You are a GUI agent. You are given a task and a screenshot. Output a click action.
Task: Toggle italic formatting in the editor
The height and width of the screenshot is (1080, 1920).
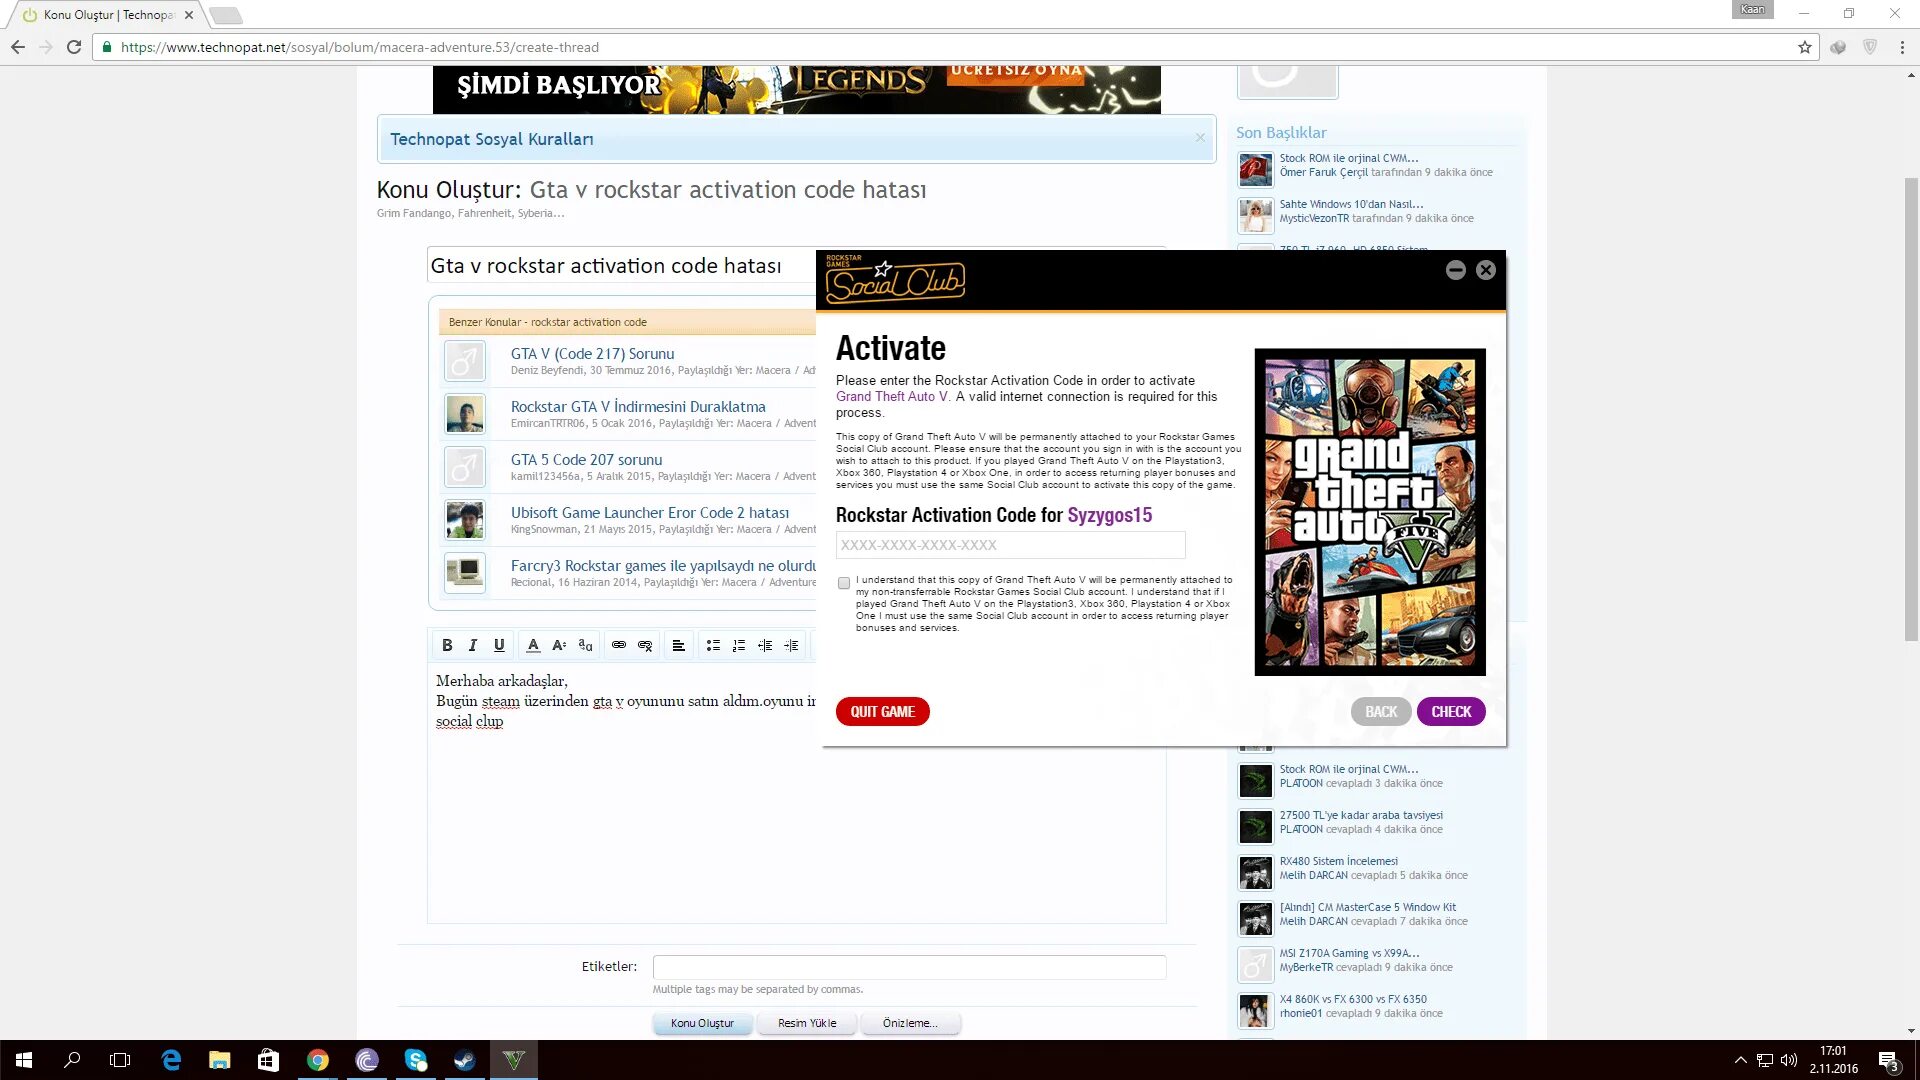(473, 645)
